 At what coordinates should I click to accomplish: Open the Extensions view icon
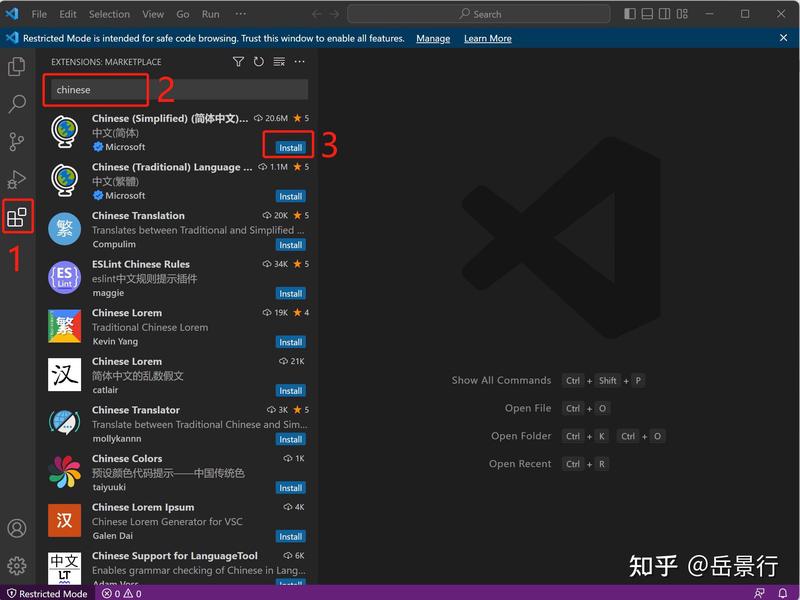[17, 217]
